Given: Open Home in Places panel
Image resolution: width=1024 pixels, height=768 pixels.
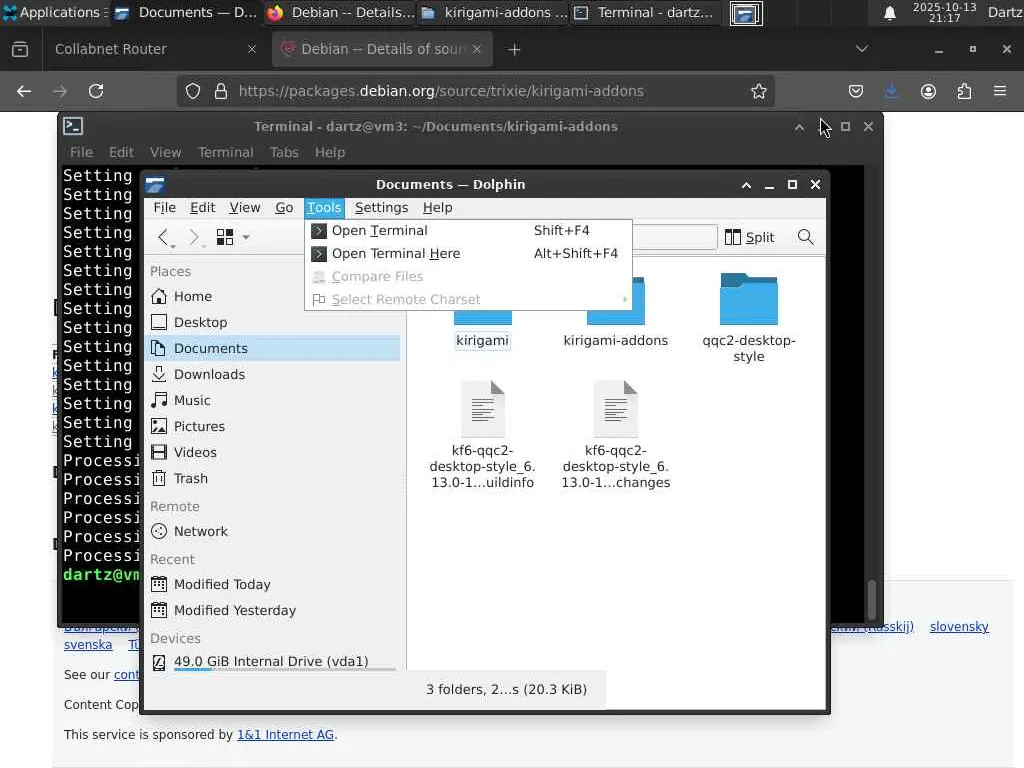Looking at the screenshot, I should (272, 296).
